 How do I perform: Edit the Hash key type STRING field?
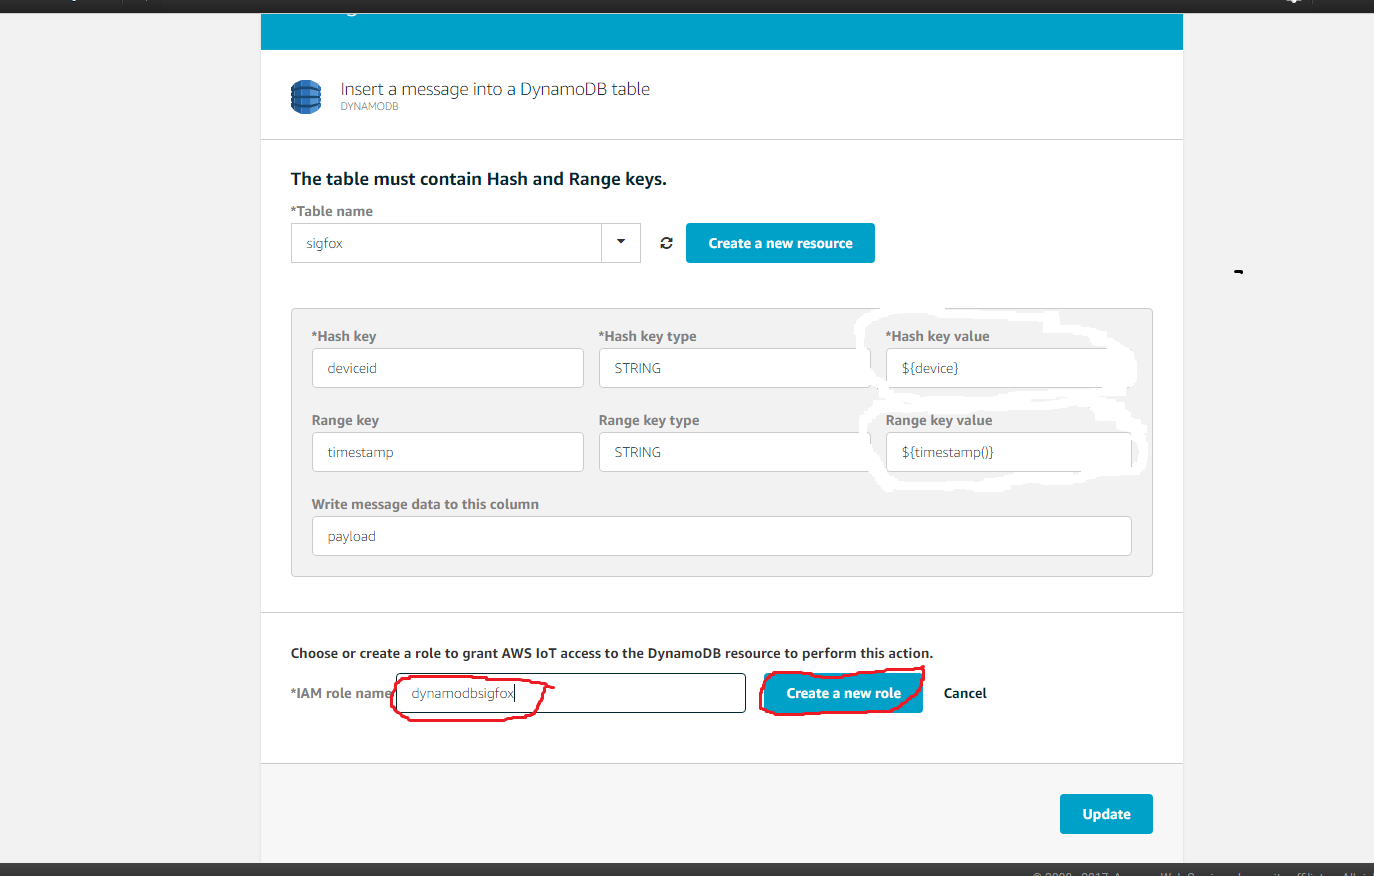734,368
